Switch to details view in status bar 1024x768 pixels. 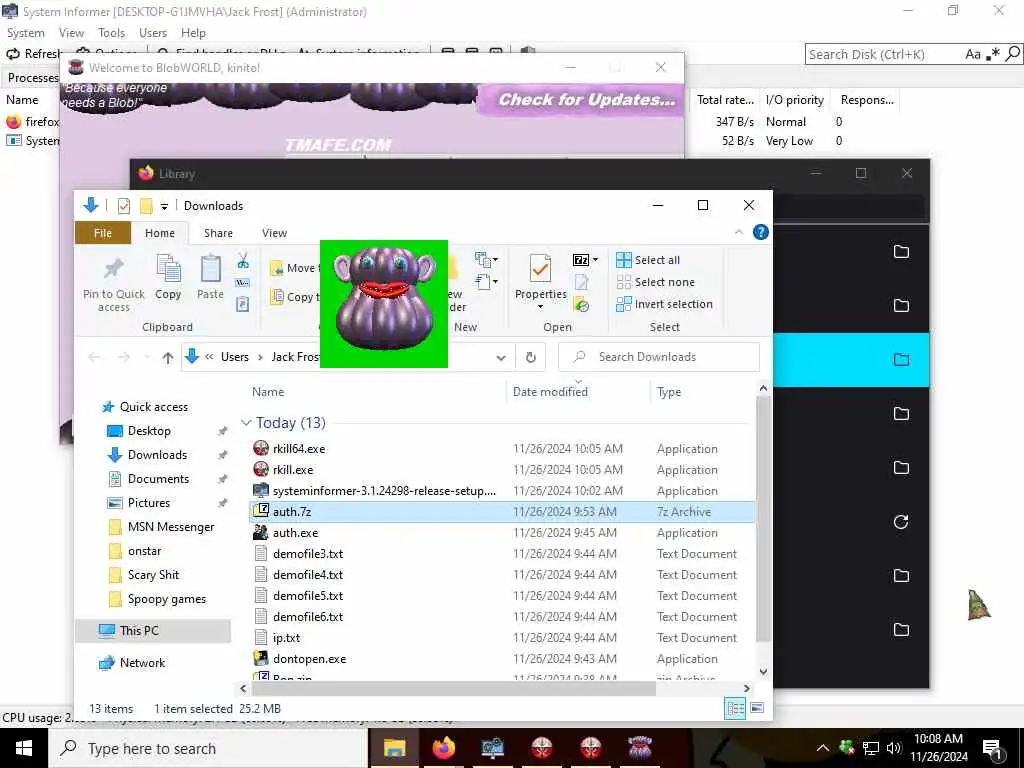735,709
